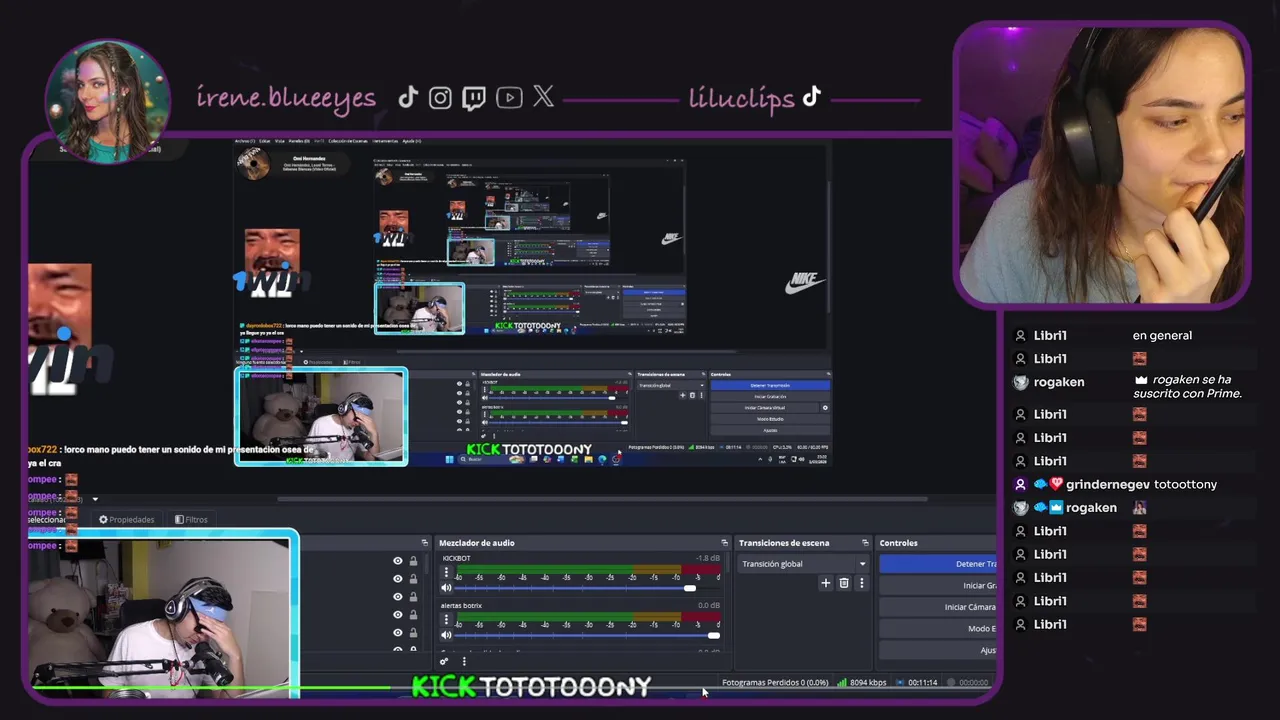Click the large Iniciar Grabación button
1280x720 pixels.
click(938, 586)
